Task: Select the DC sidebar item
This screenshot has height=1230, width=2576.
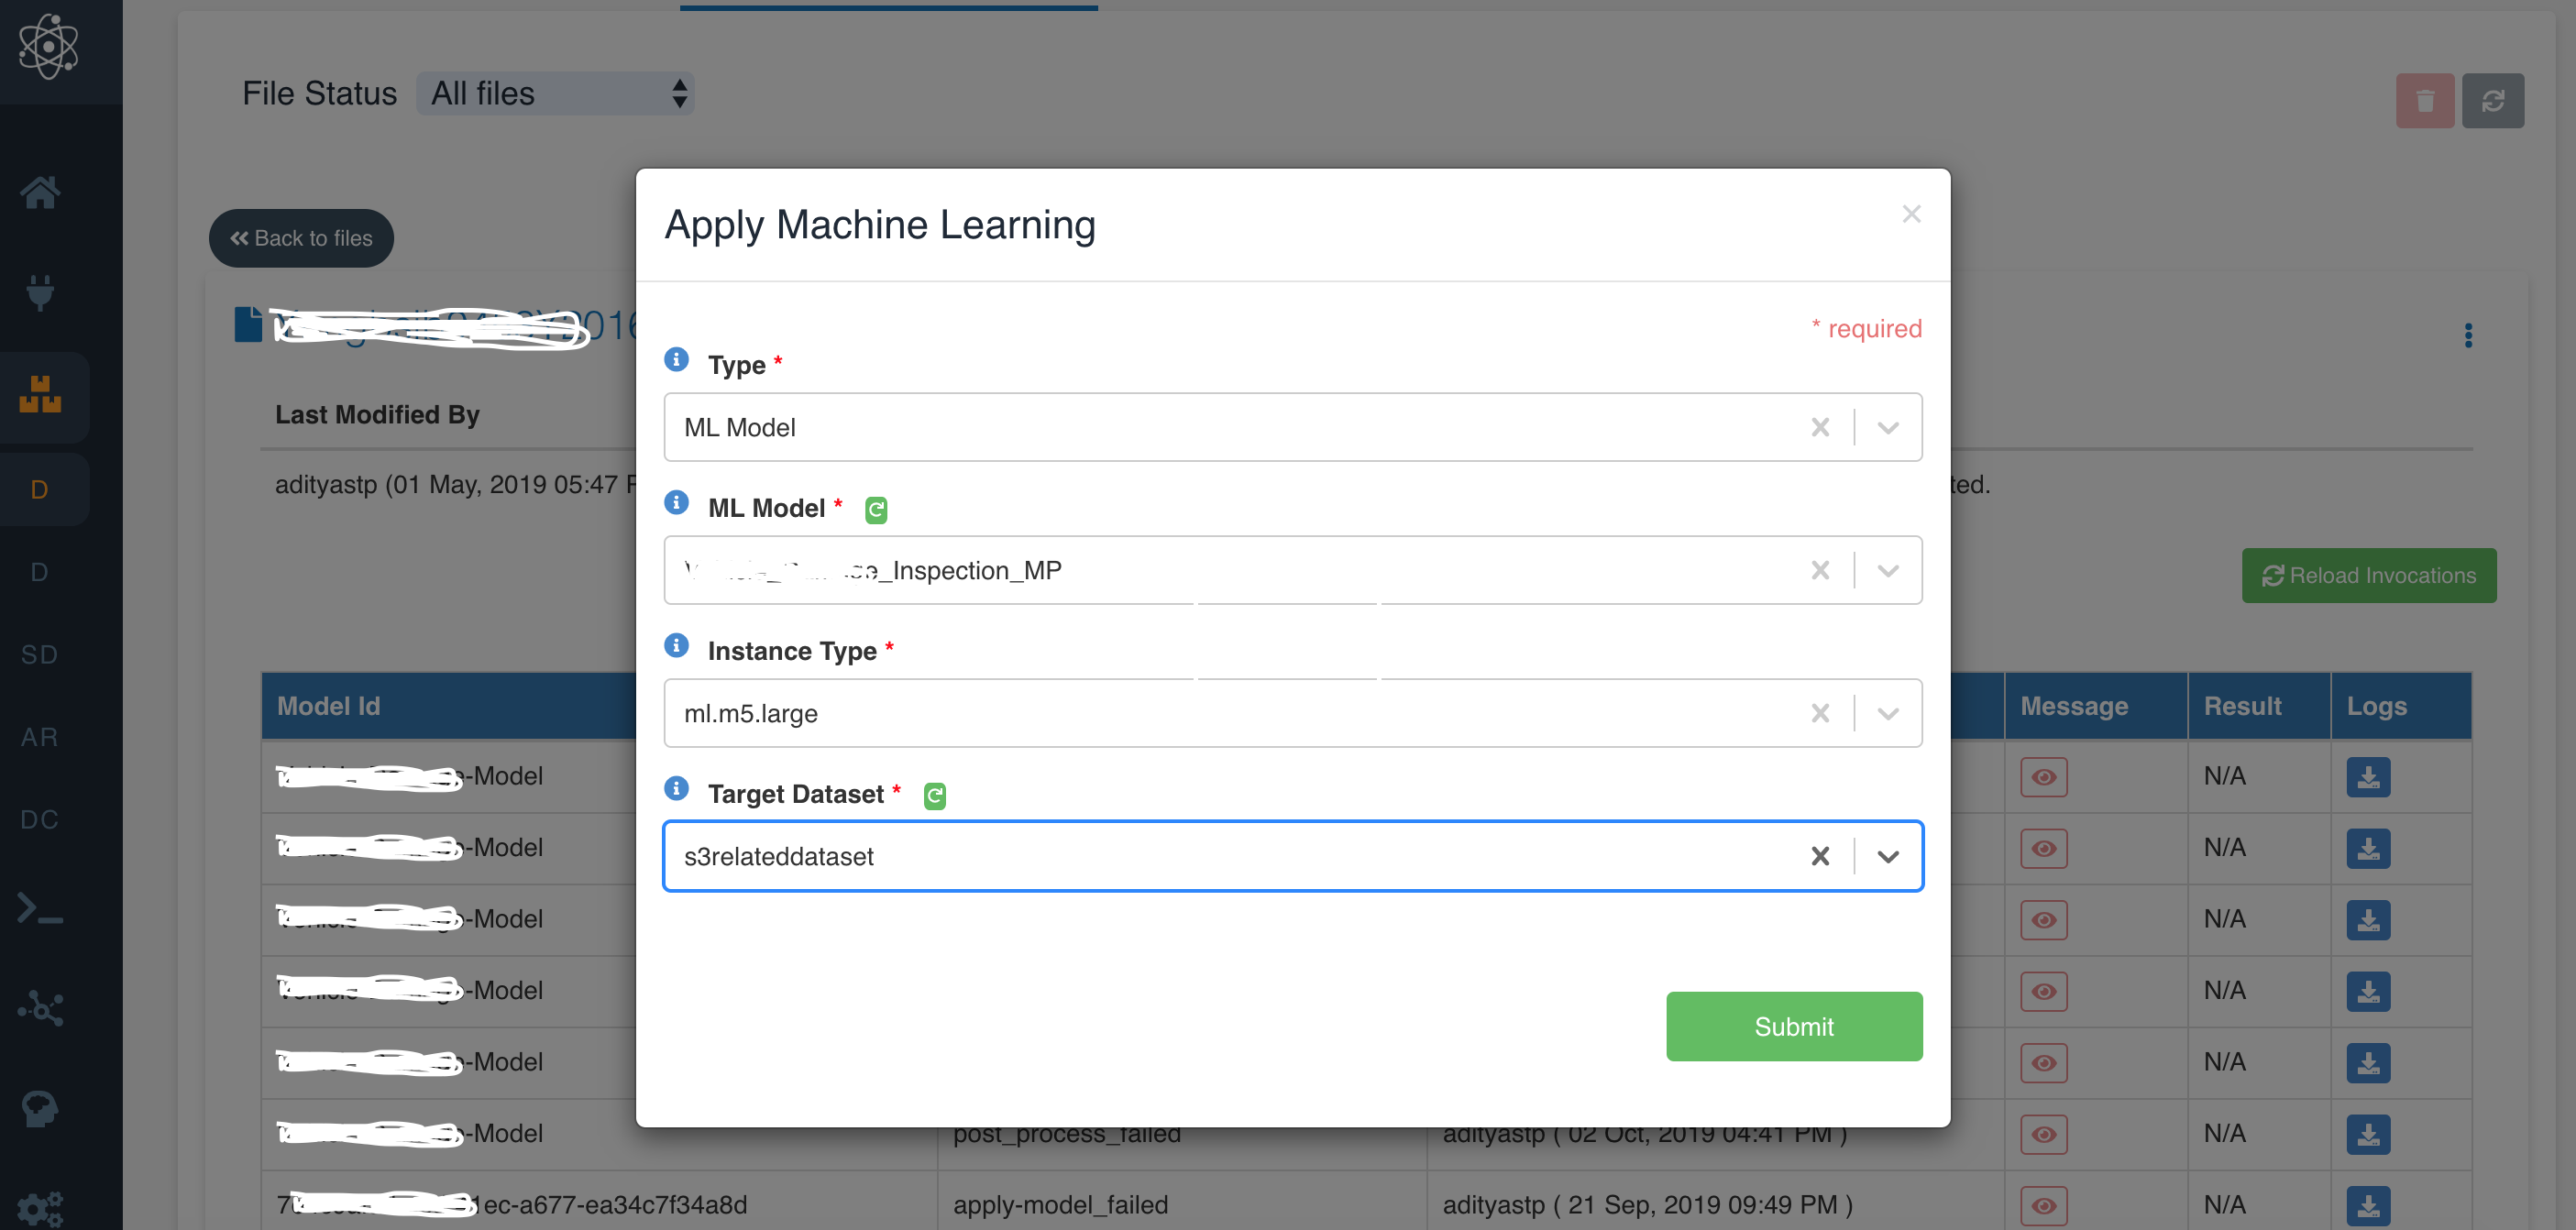Action: pyautogui.click(x=40, y=820)
